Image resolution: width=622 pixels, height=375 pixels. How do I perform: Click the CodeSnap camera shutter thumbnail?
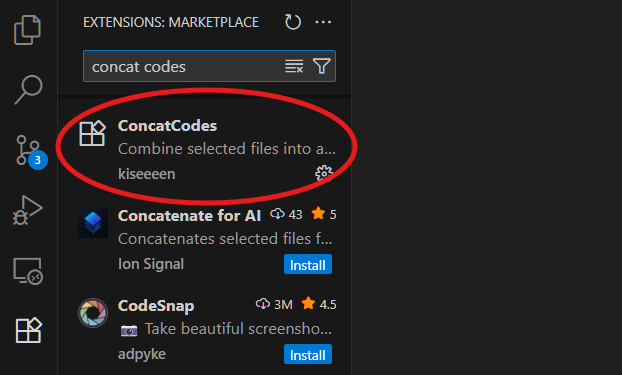click(x=93, y=313)
